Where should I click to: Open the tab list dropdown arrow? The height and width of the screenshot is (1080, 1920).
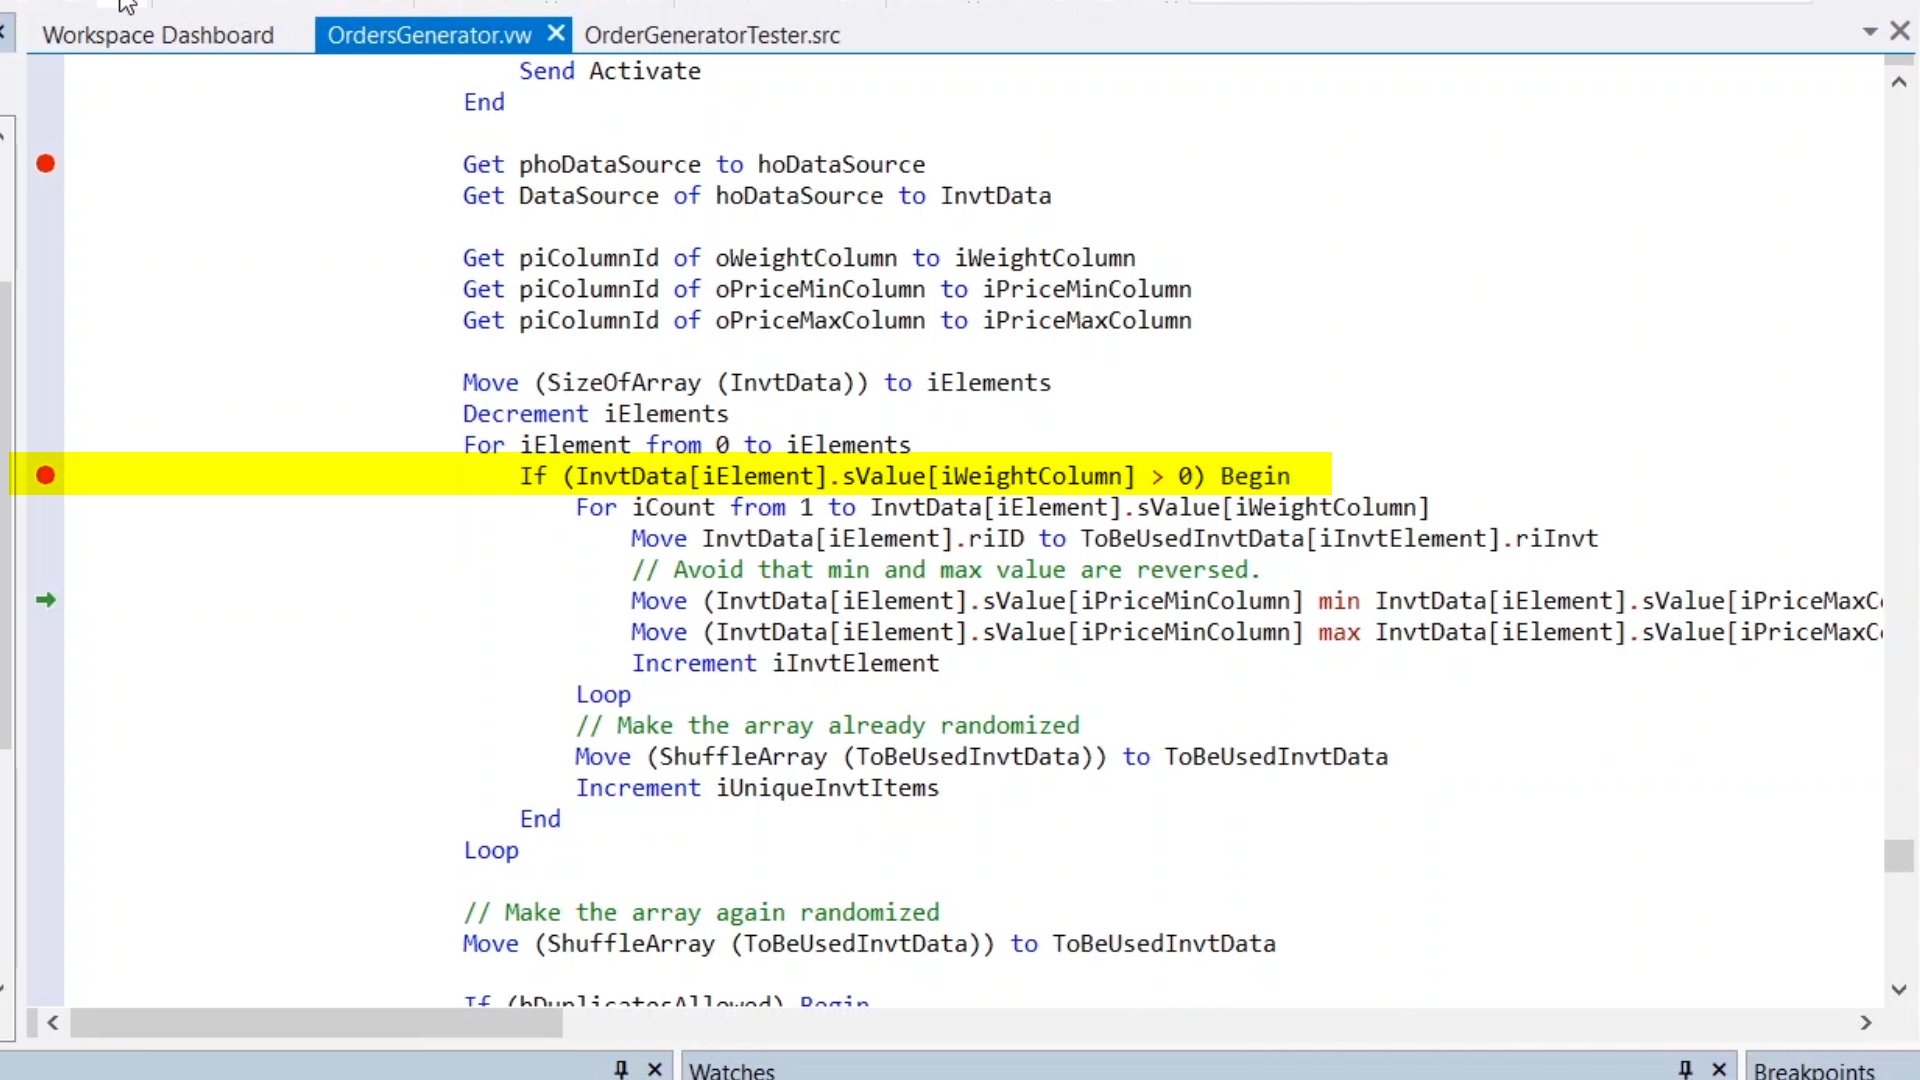[x=1869, y=32]
